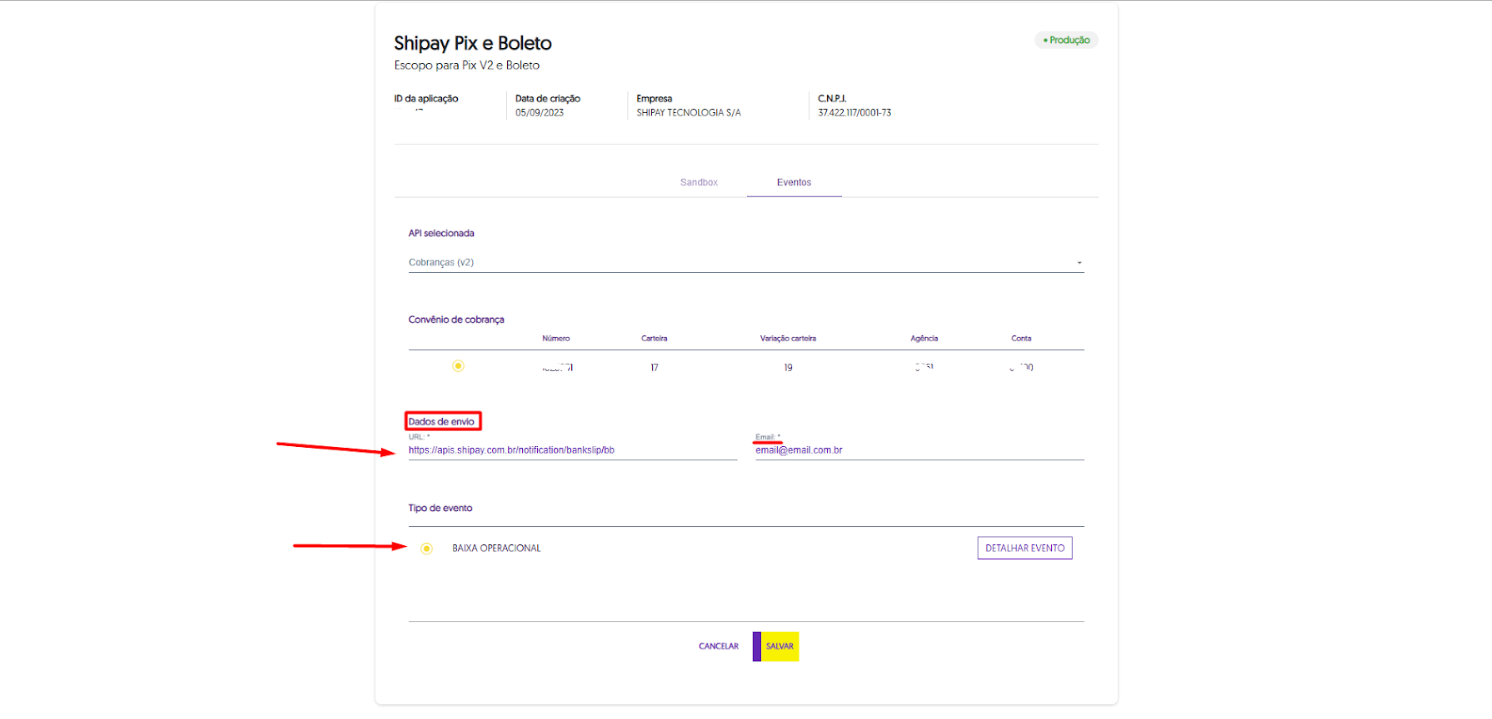Select the BAIXA OPERACIONAL radio button
This screenshot has width=1492, height=719.
point(427,548)
